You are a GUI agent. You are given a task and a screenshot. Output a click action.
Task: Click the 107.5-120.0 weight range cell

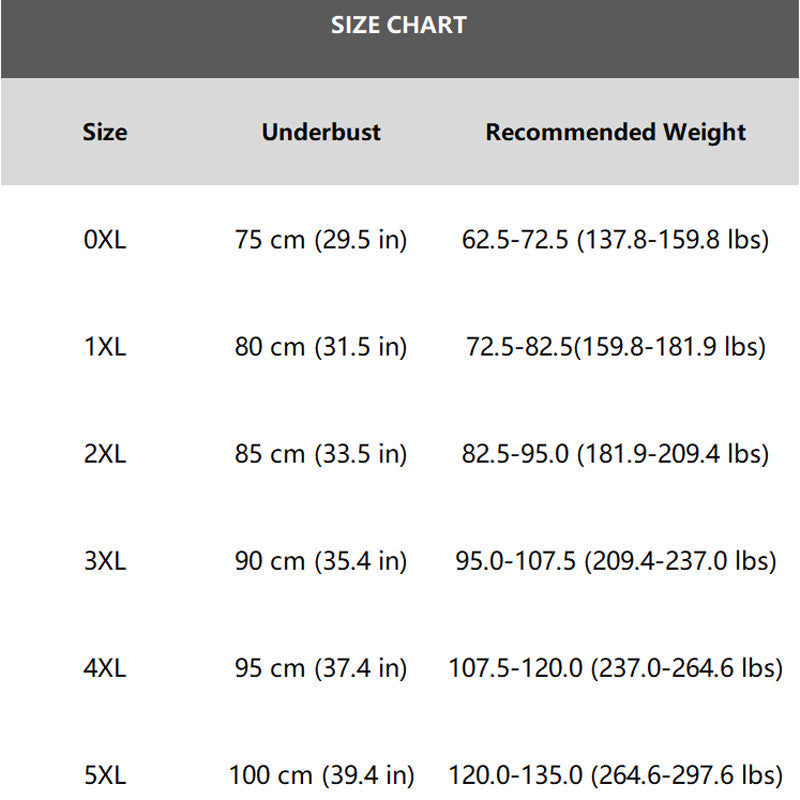pos(615,668)
